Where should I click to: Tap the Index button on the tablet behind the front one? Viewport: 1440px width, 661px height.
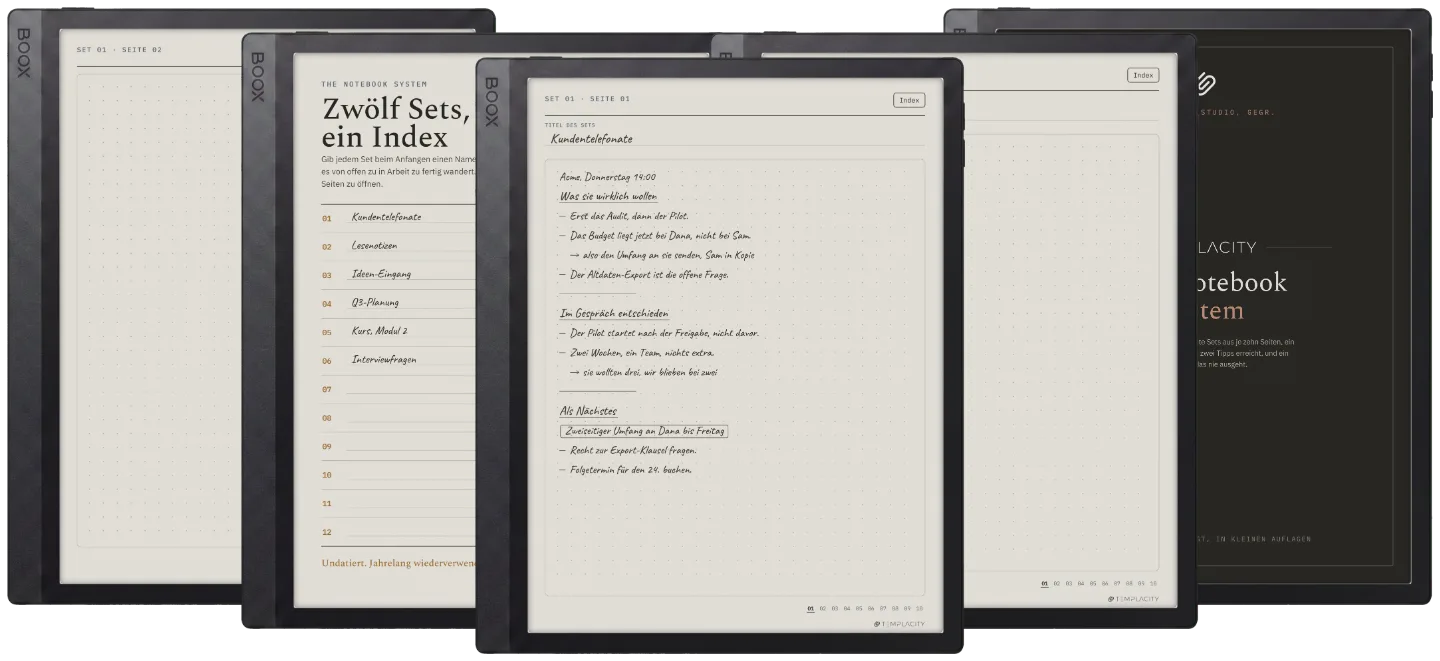[x=1143, y=75]
